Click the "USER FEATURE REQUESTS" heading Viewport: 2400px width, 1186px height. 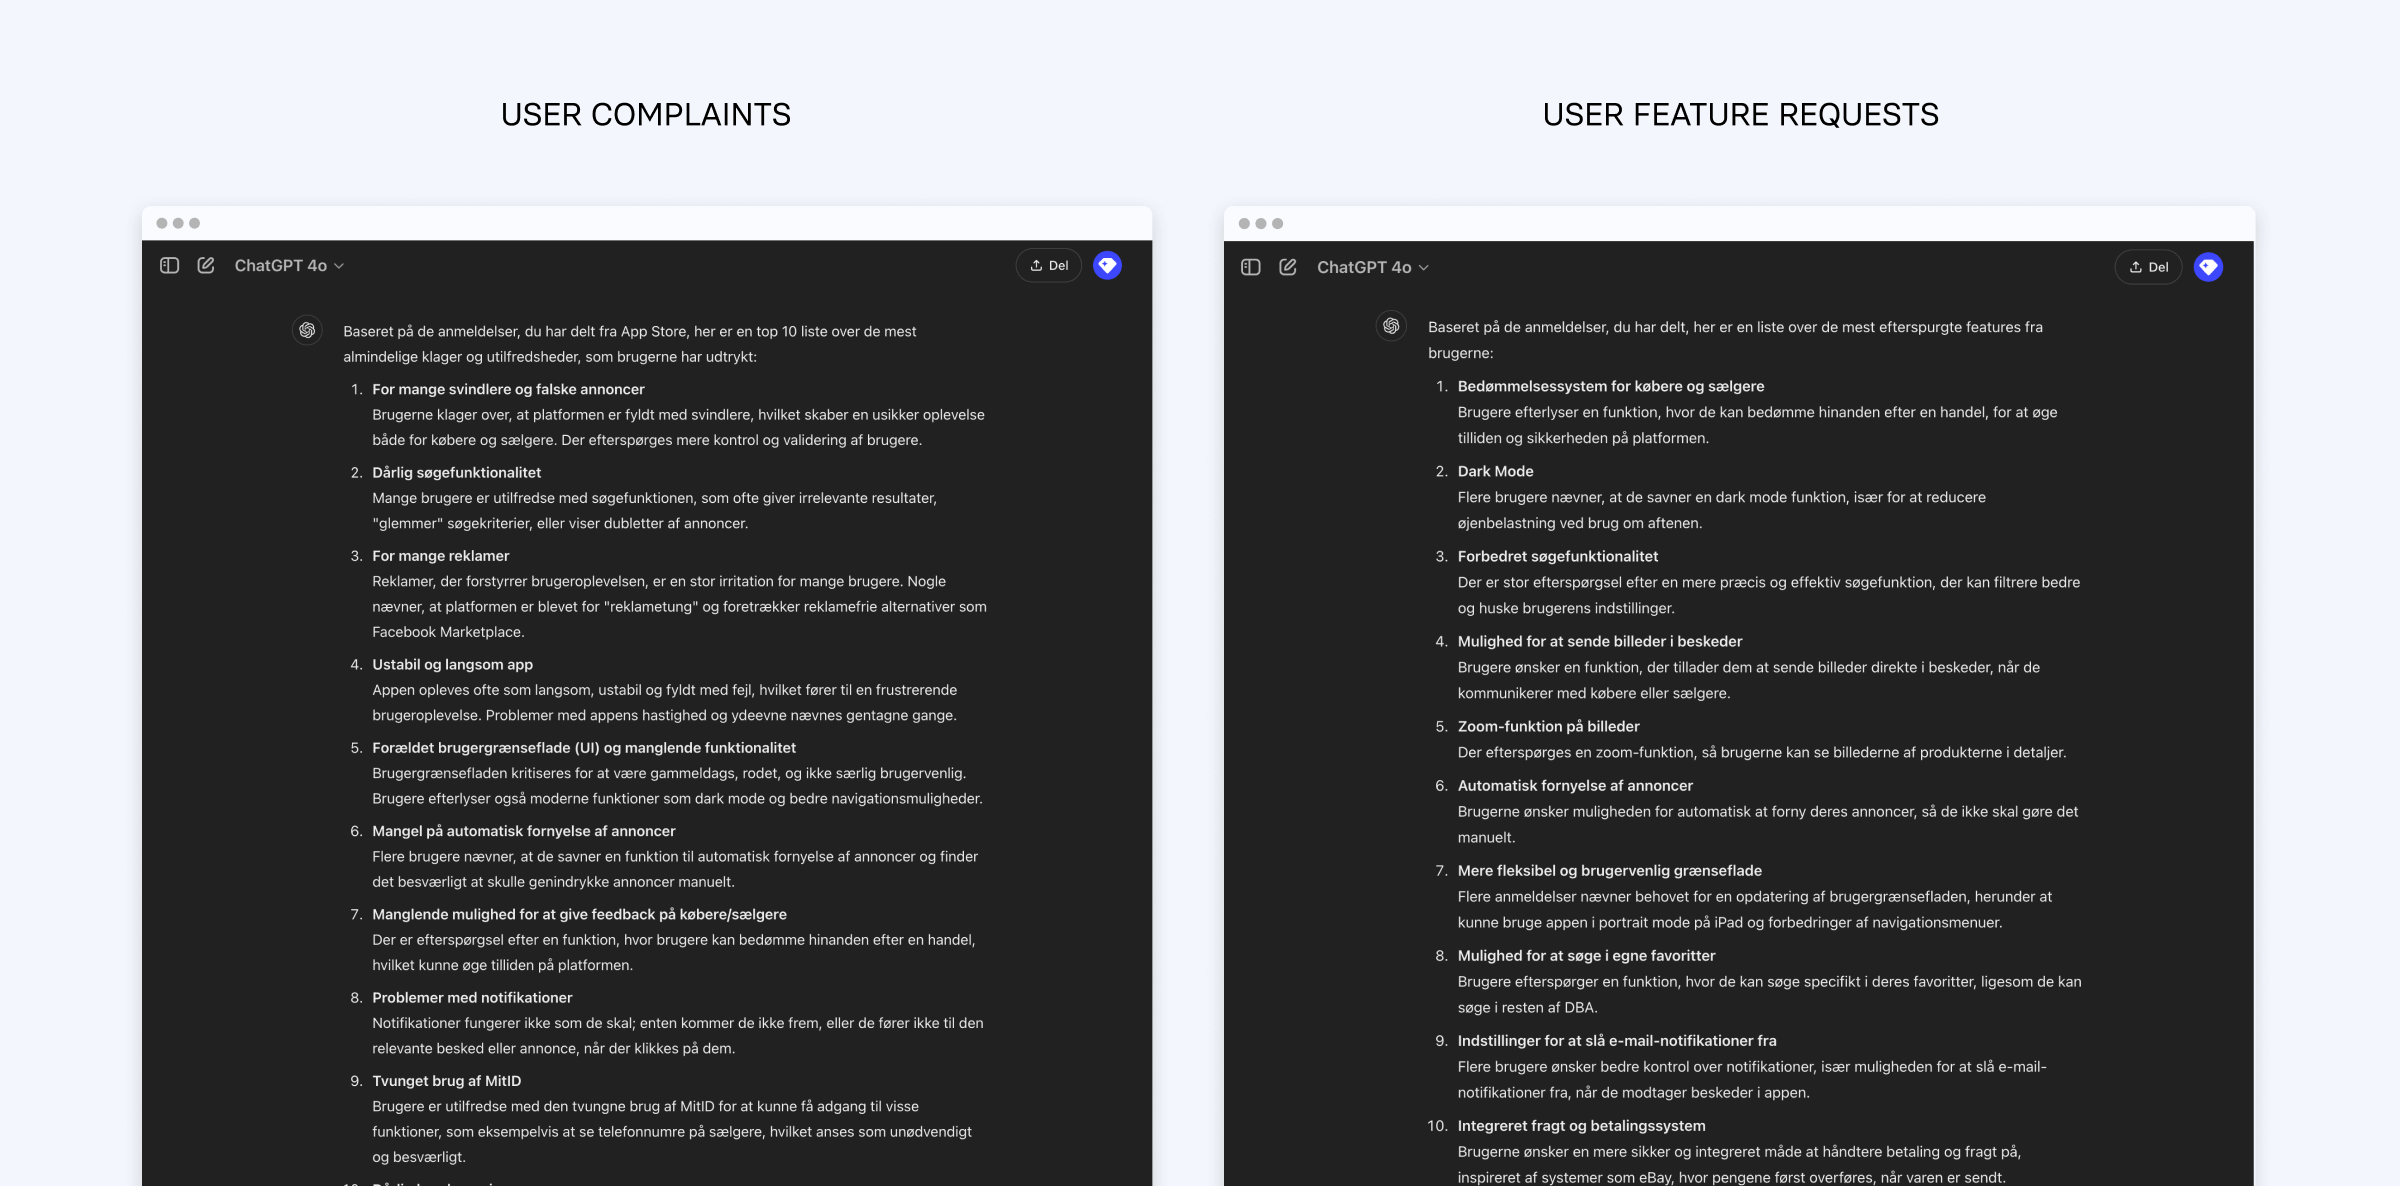[x=1740, y=115]
